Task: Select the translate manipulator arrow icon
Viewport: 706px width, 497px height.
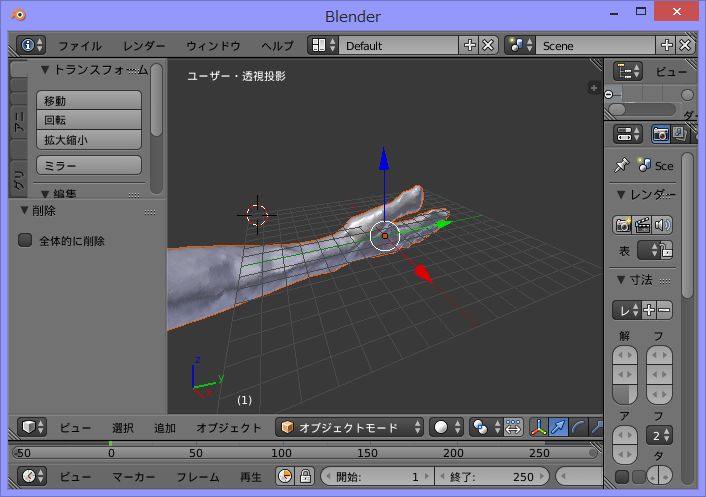Action: pyautogui.click(x=560, y=427)
